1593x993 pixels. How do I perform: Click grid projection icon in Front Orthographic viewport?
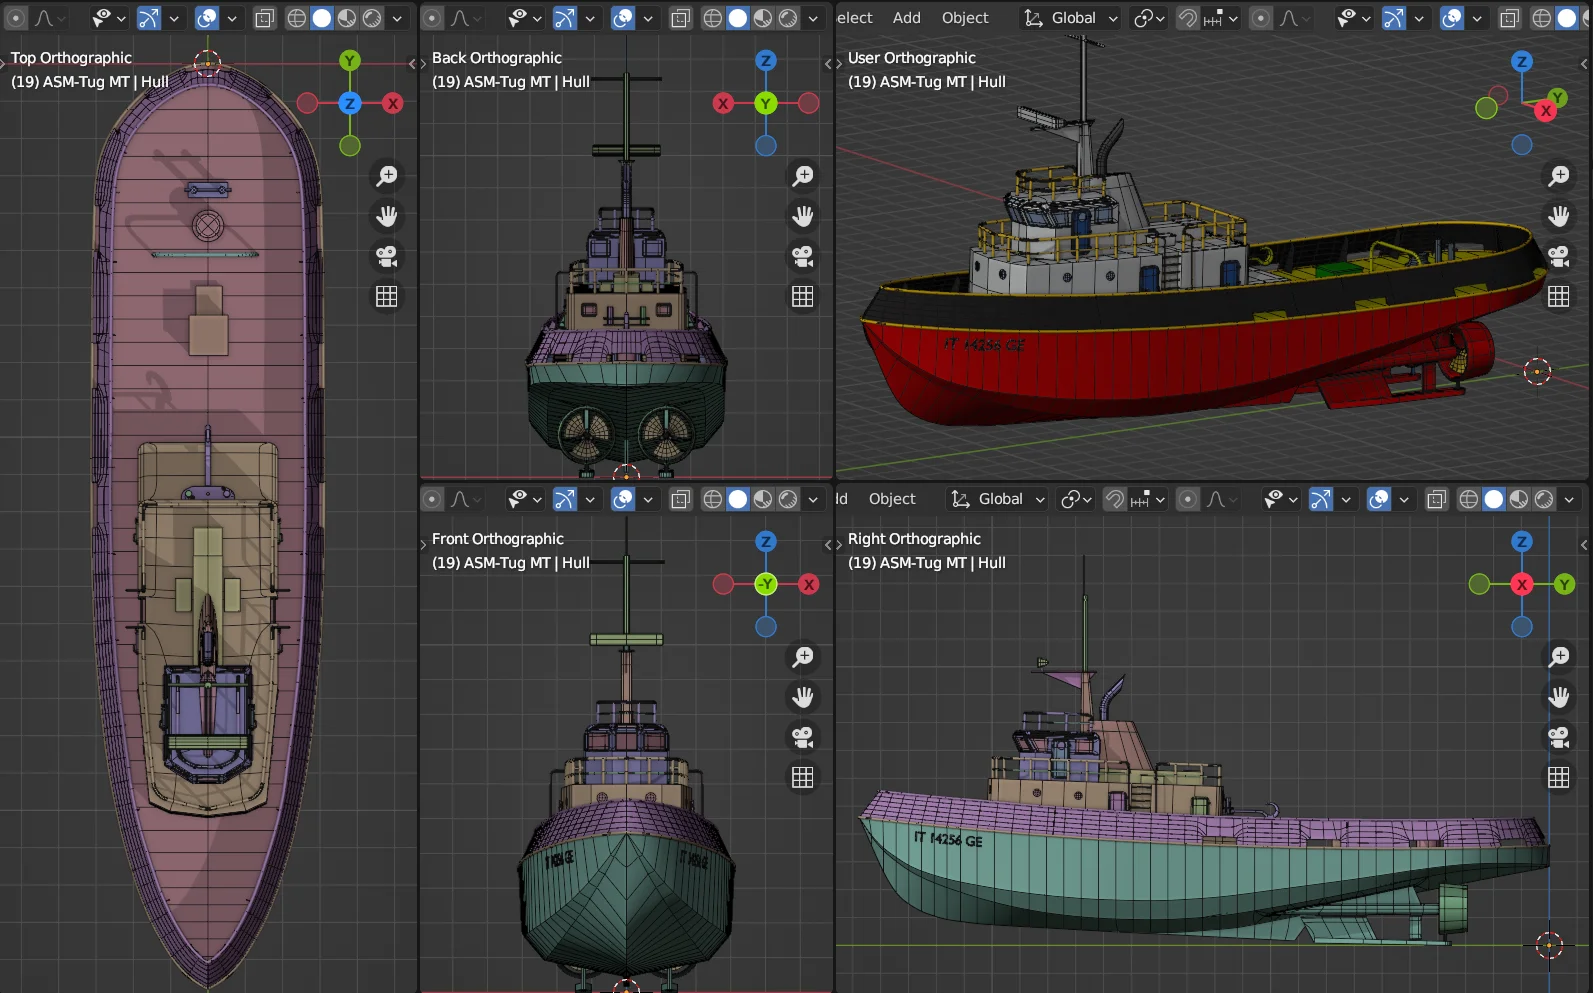click(803, 777)
